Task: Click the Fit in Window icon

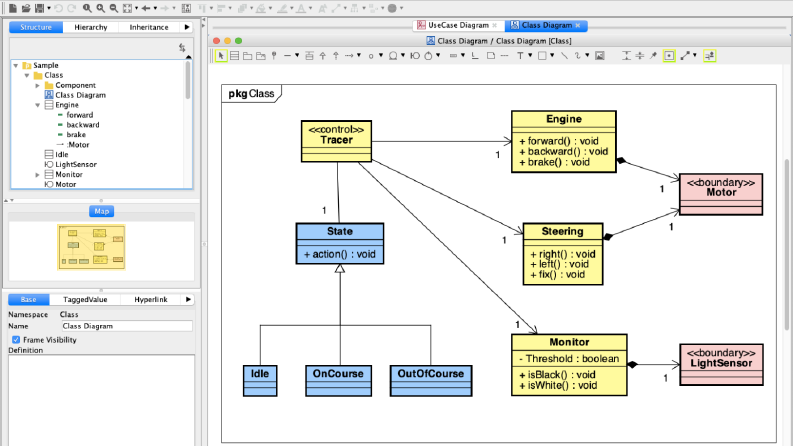Action: point(127,8)
